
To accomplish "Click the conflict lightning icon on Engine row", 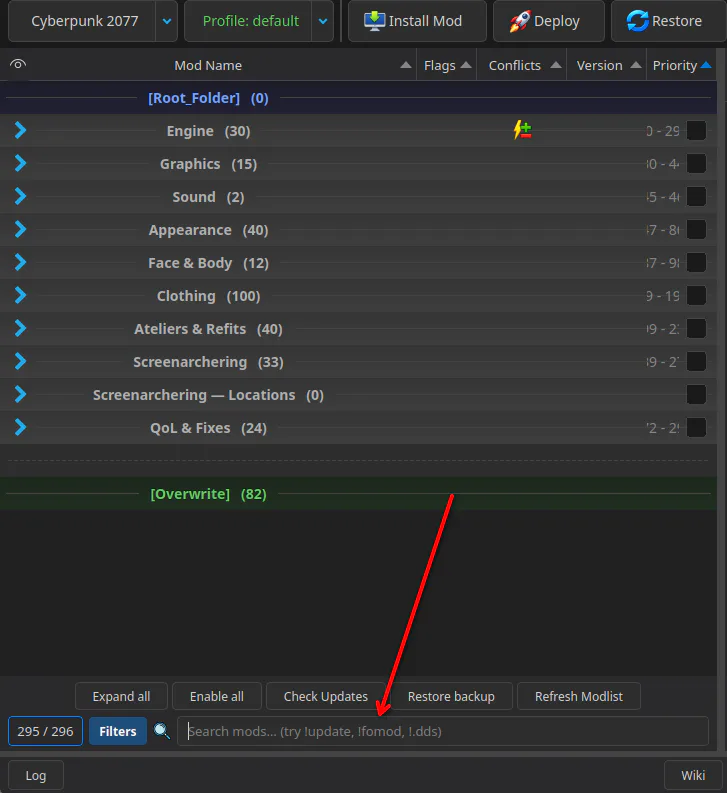I will click(522, 130).
